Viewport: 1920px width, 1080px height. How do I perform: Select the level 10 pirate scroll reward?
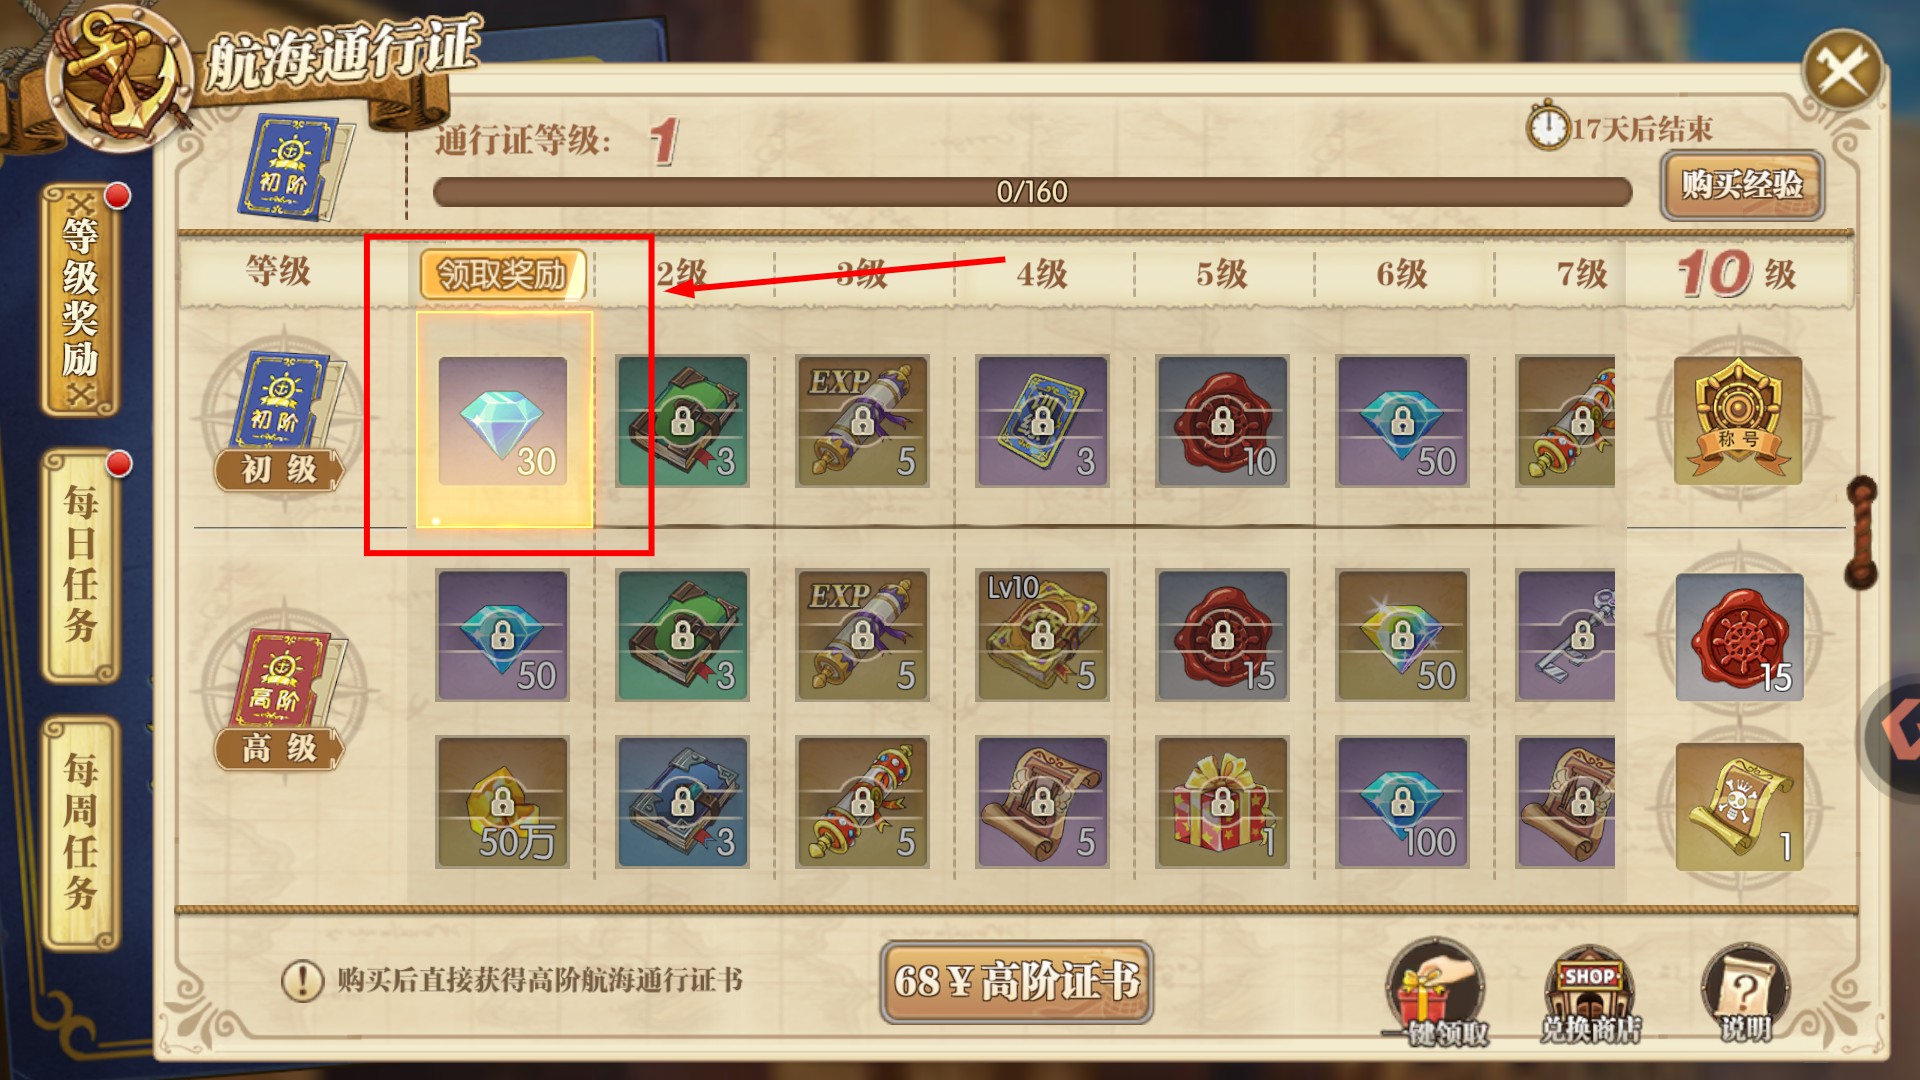[x=1738, y=806]
